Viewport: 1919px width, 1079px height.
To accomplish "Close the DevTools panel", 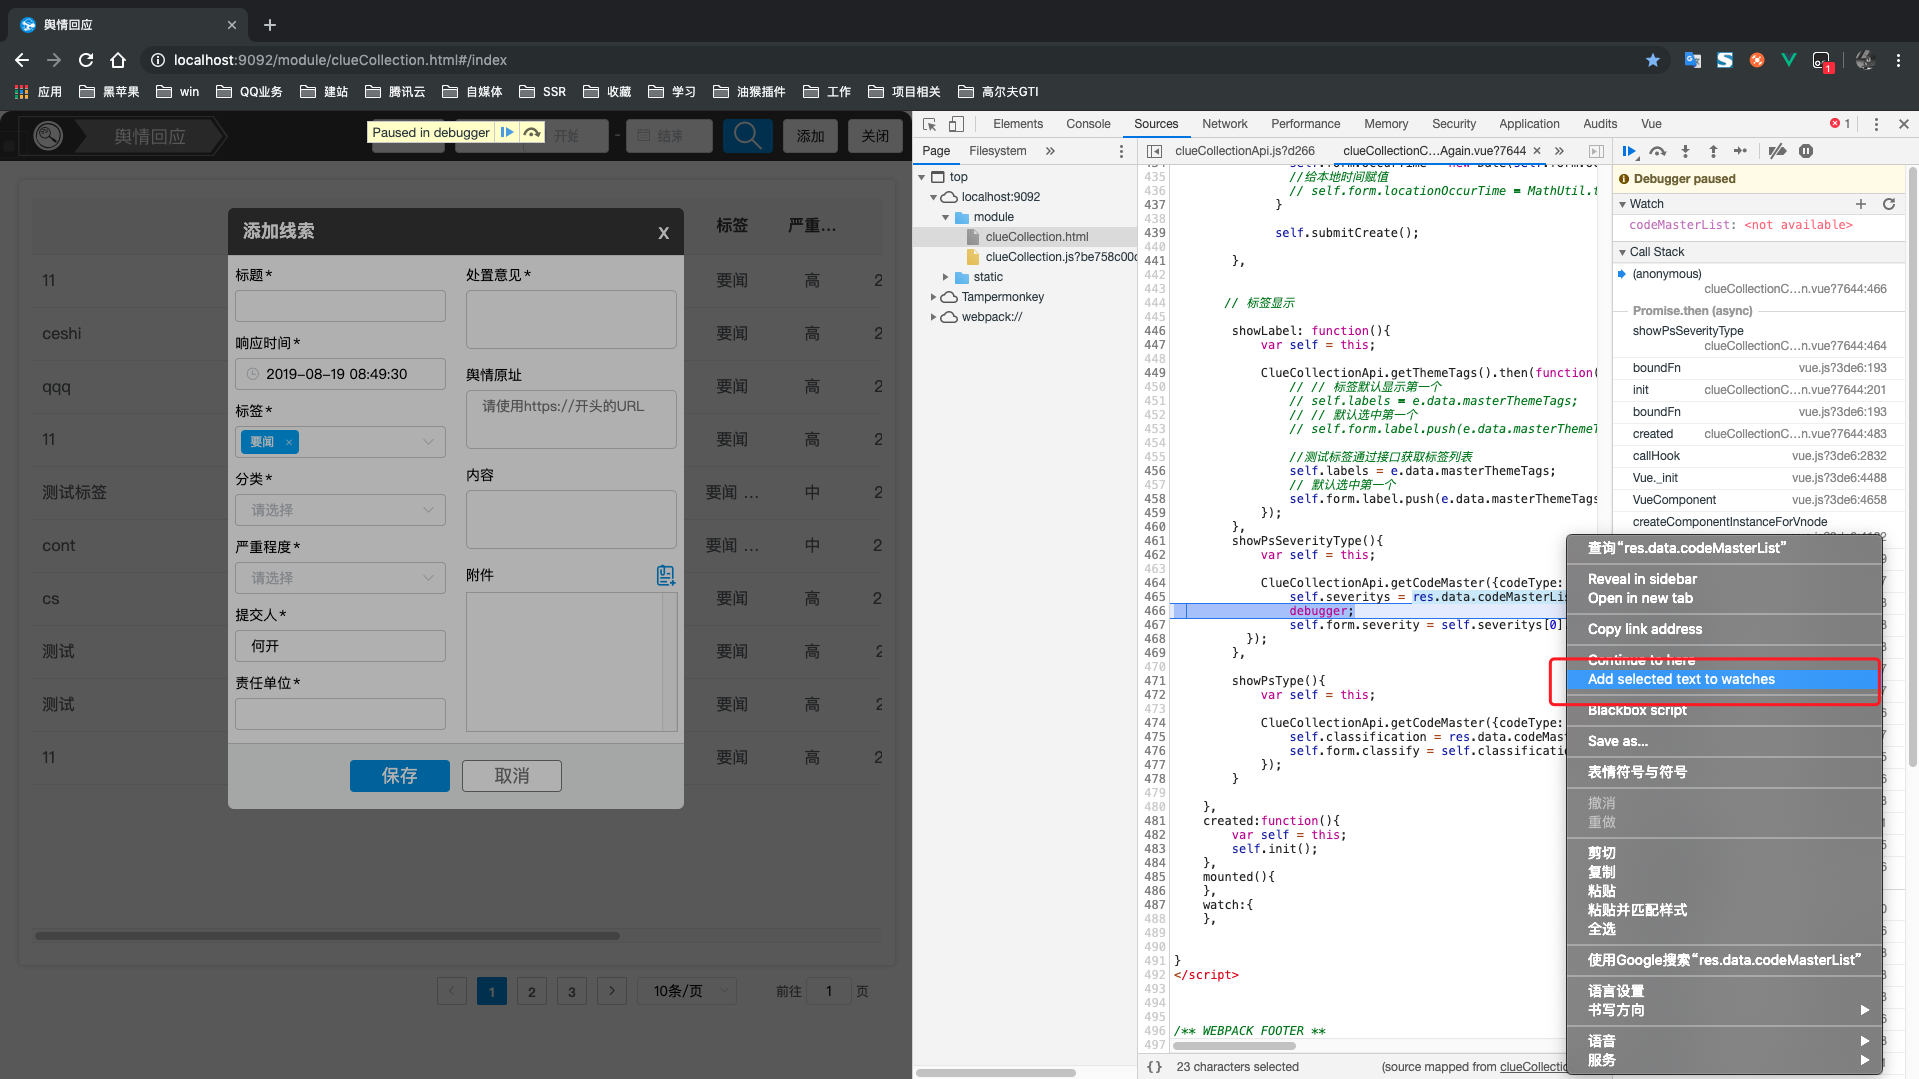I will [1904, 124].
